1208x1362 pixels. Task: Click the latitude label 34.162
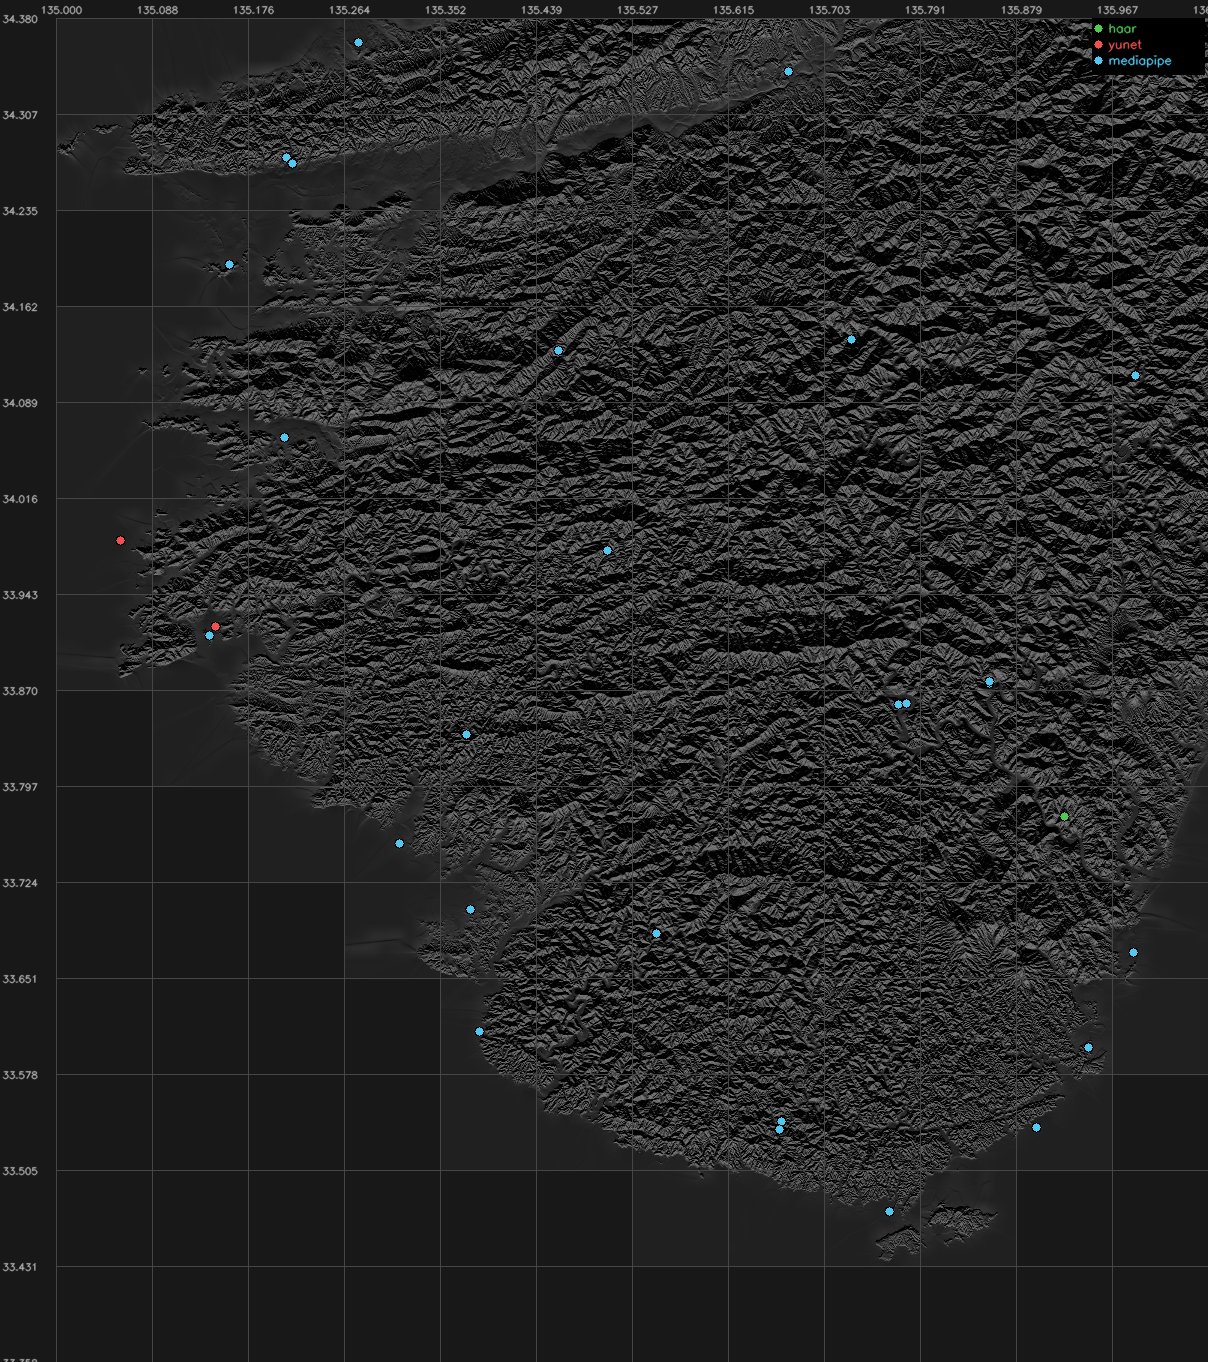coord(20,307)
